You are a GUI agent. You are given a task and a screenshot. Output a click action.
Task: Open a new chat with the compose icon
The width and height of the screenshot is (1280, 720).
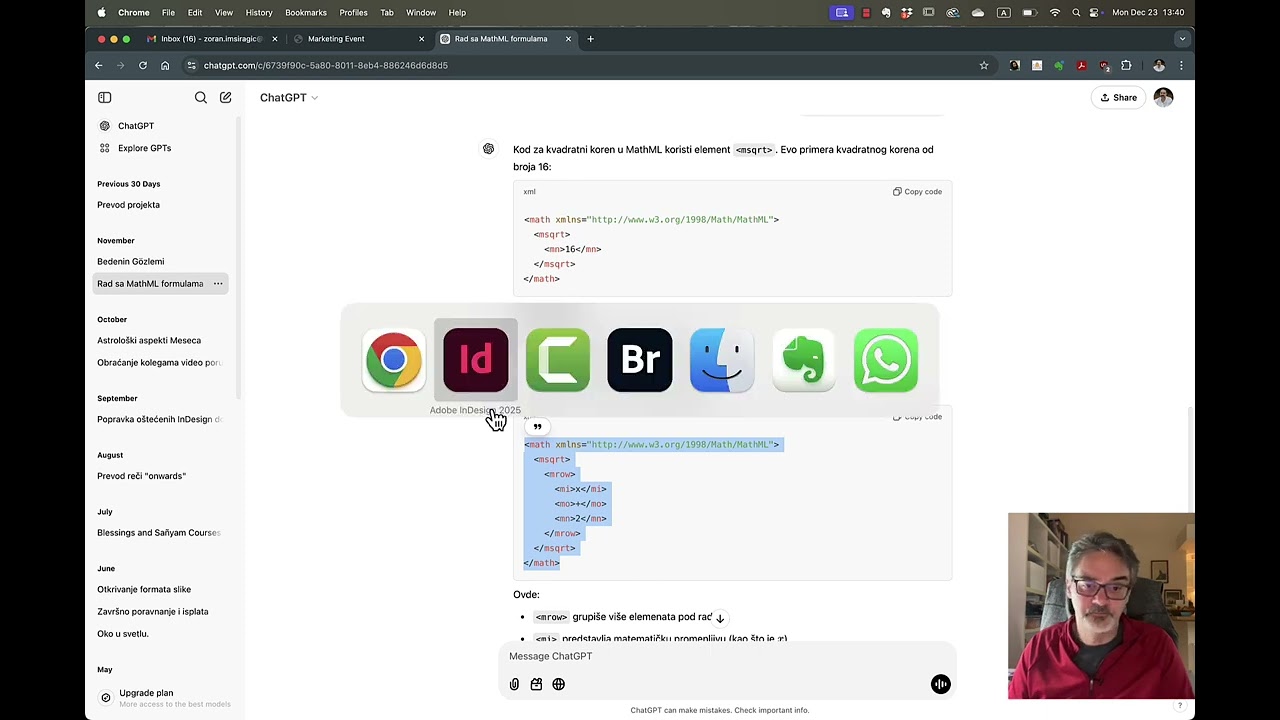point(225,97)
